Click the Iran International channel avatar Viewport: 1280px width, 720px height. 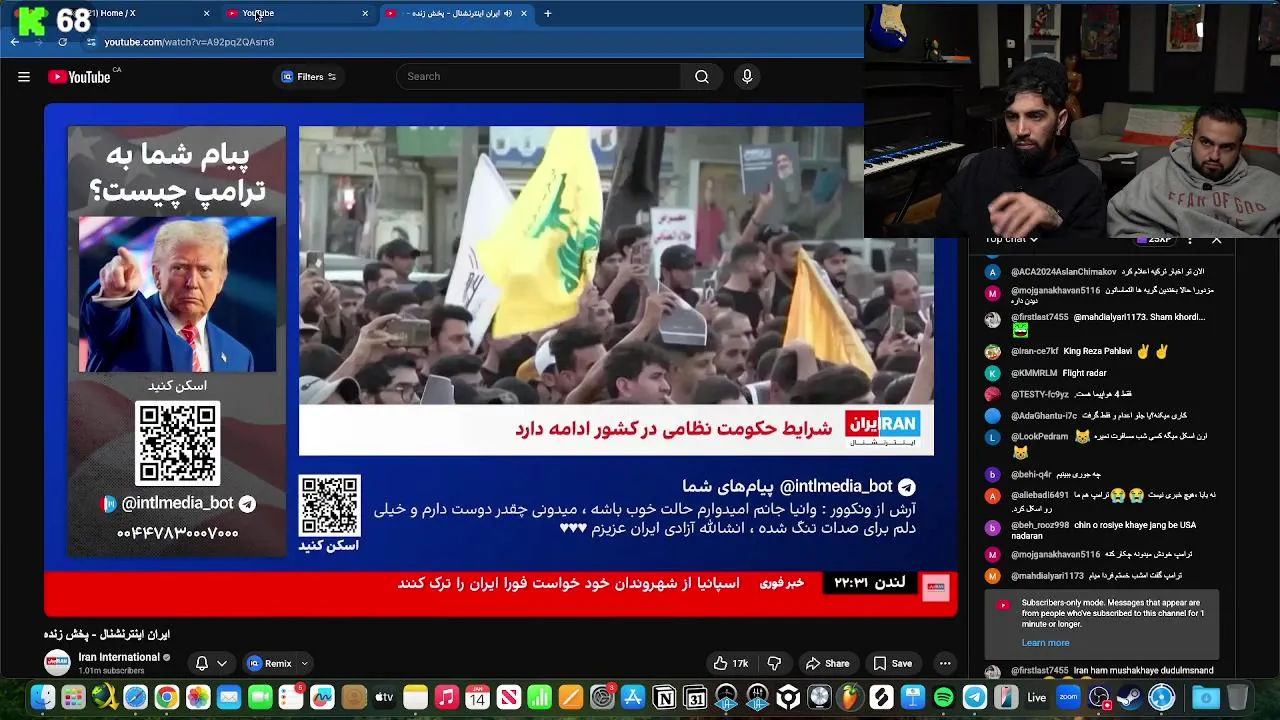(x=57, y=662)
